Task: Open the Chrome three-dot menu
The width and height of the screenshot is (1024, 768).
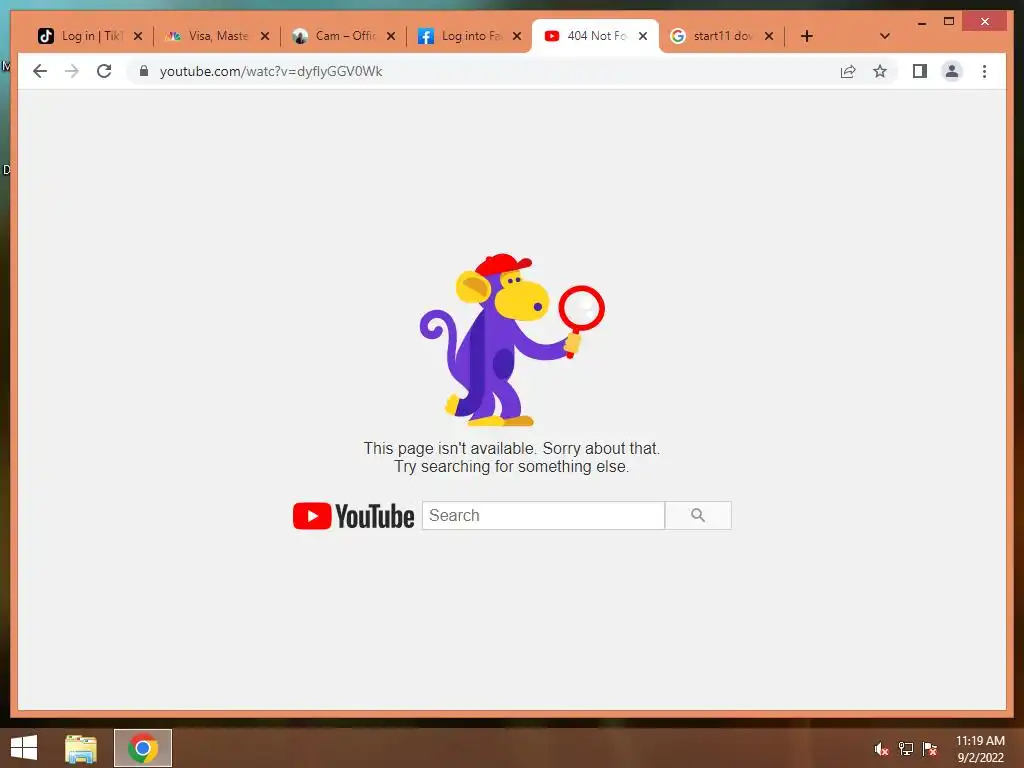Action: coord(984,71)
